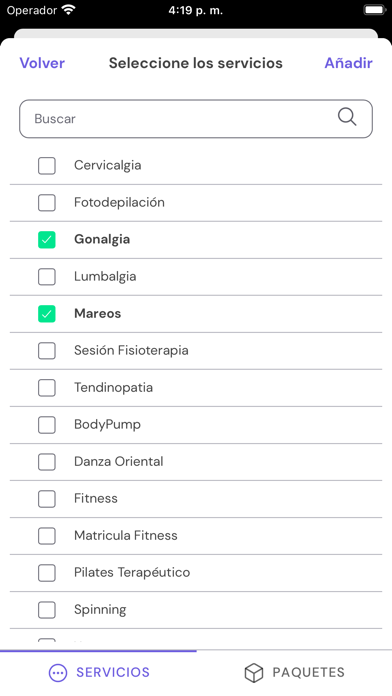Select the Servicios tab
This screenshot has height=696, width=392.
98,673
